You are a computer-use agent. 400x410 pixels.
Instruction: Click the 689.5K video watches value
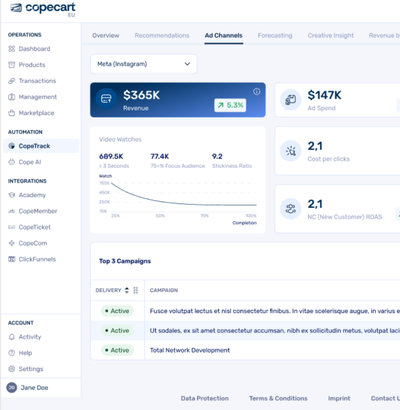click(x=111, y=156)
